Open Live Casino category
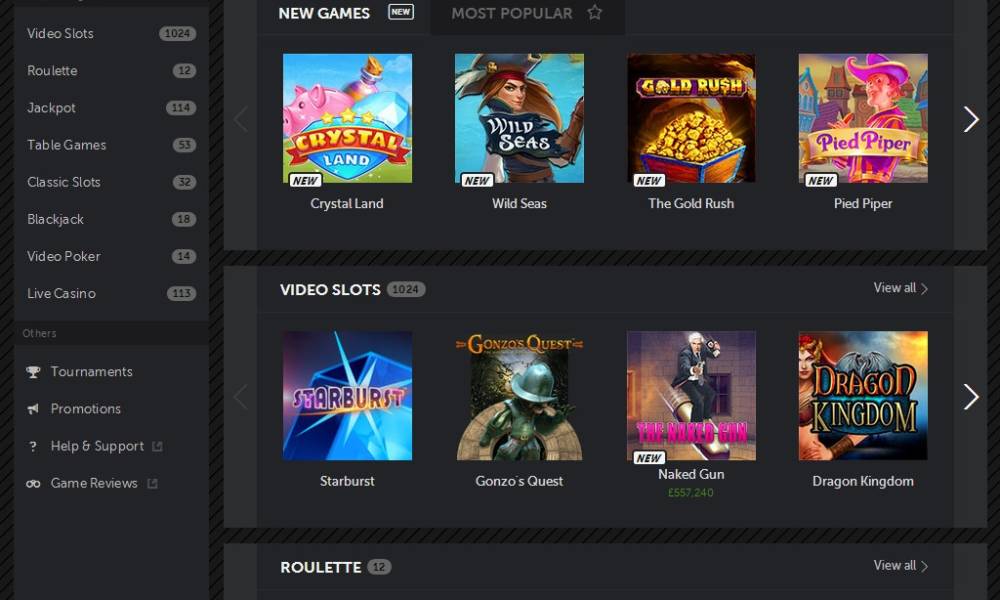The width and height of the screenshot is (1000, 600). (x=111, y=293)
